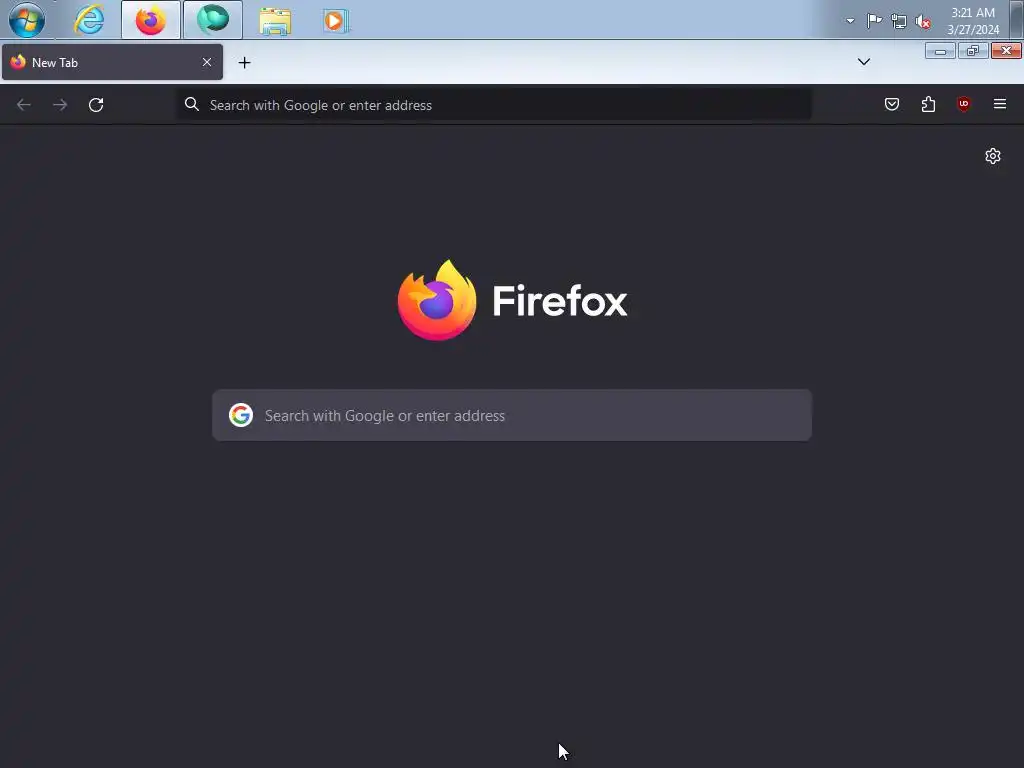The width and height of the screenshot is (1024, 768).
Task: Close the New Tab tab
Action: (207, 62)
